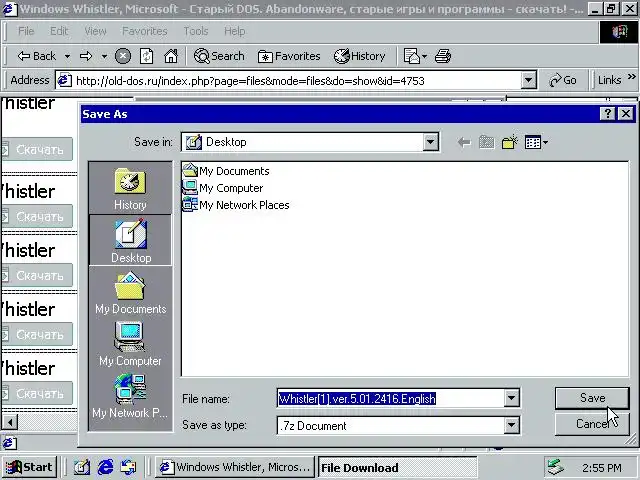Go to the Home page icon

tap(171, 56)
